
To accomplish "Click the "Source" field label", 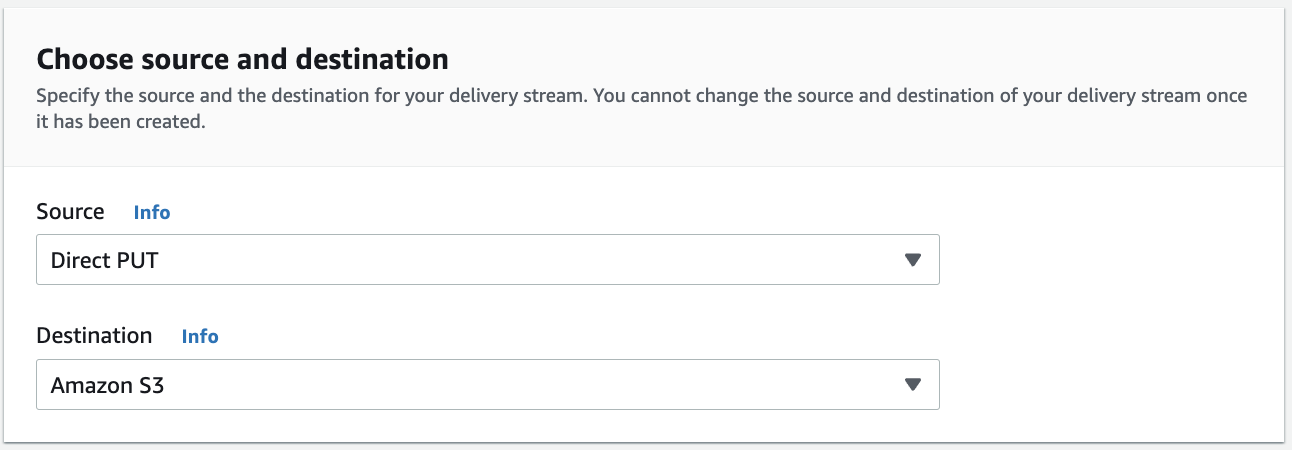I will [70, 212].
